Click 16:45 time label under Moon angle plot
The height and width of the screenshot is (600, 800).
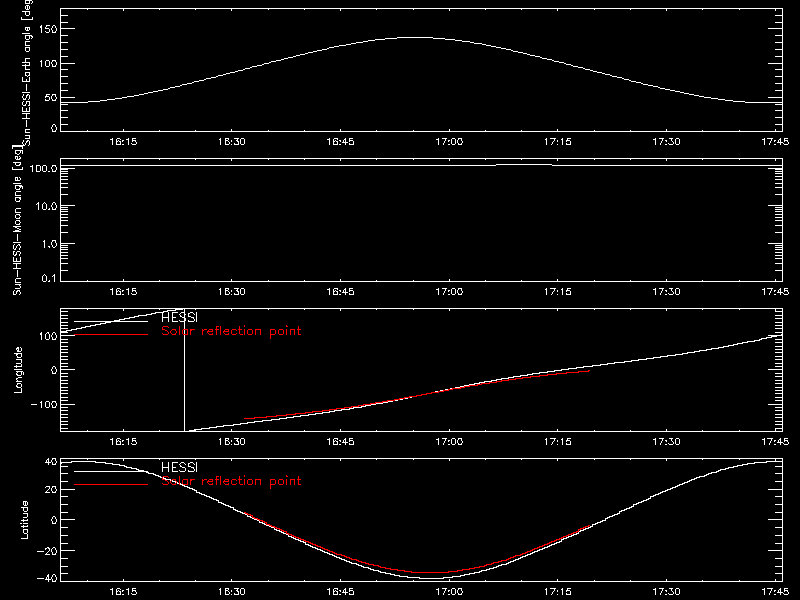point(340,292)
